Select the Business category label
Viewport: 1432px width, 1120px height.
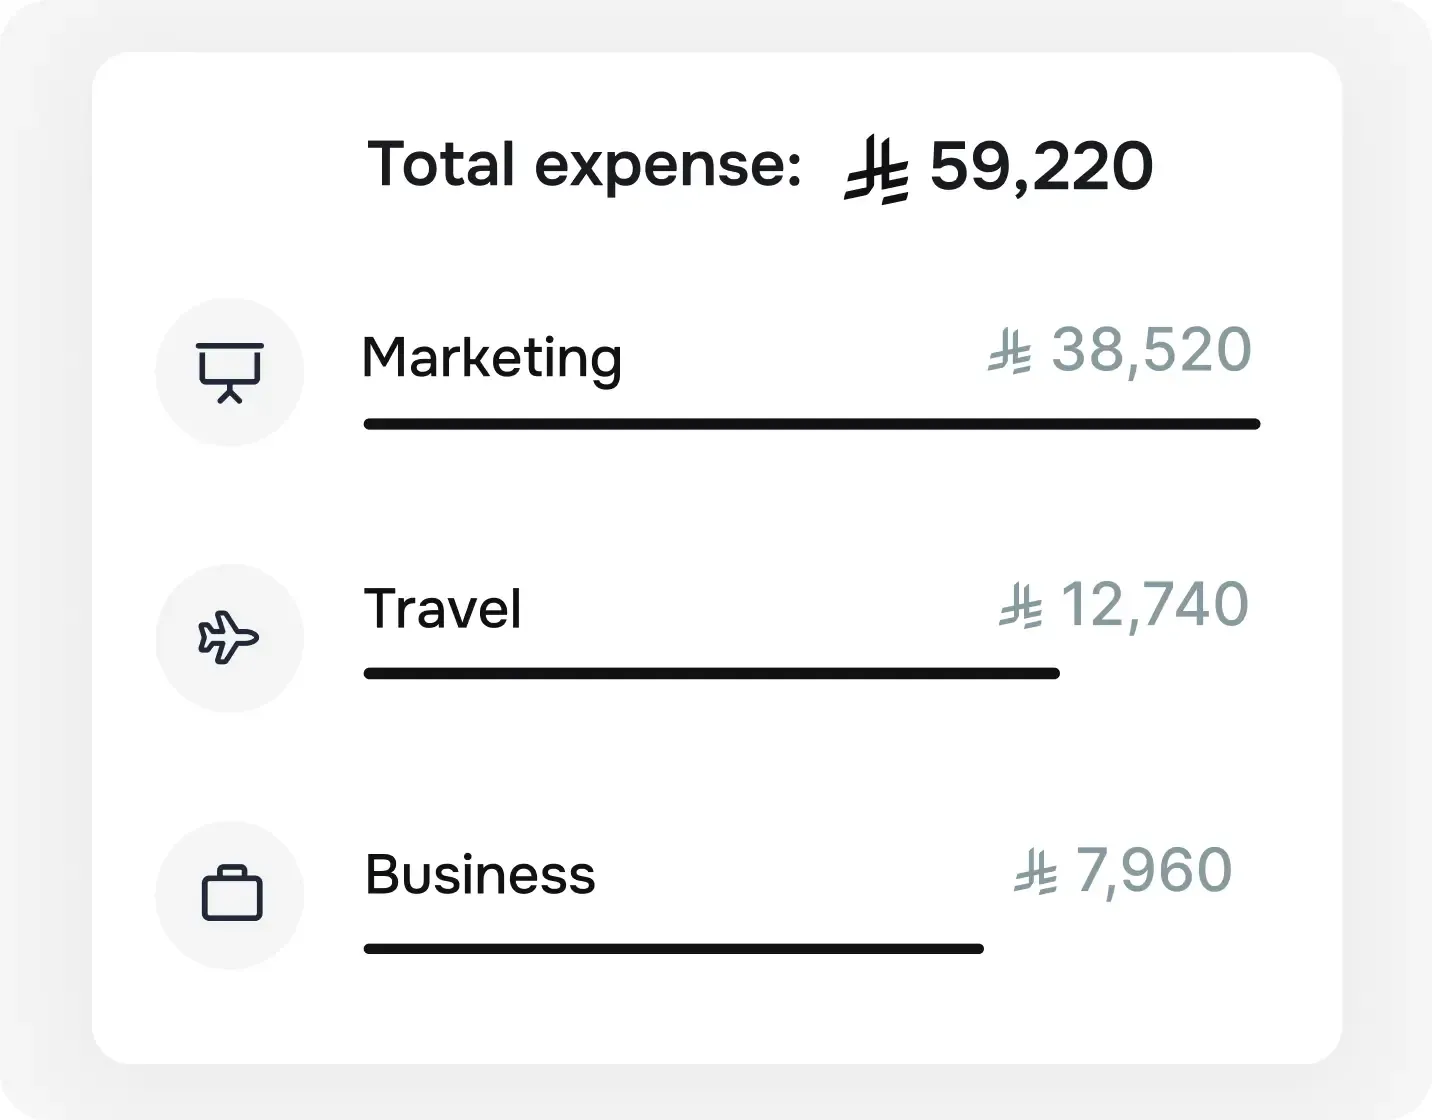tap(480, 875)
